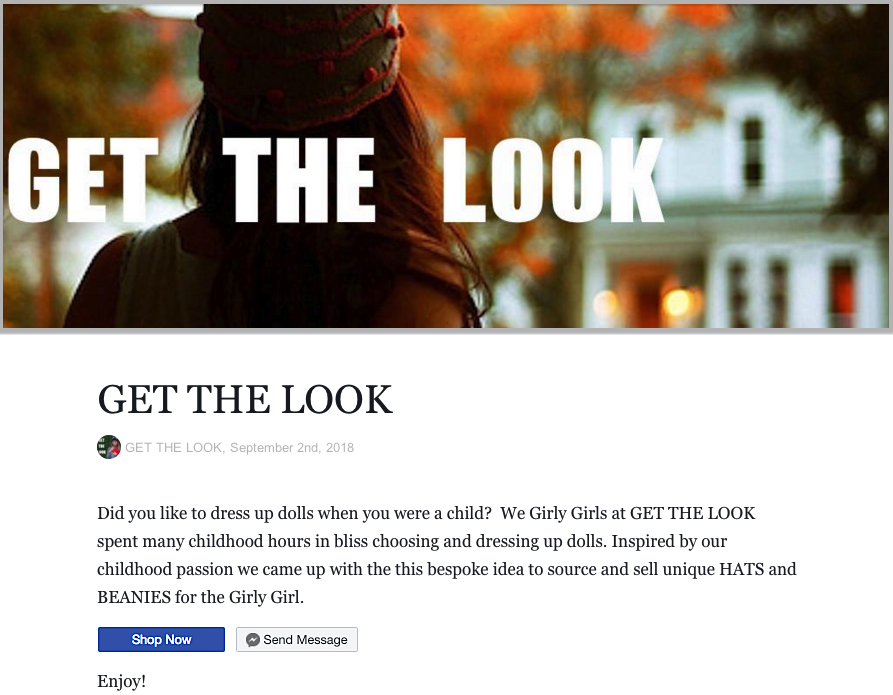Click the word GET in the banner
Viewport: 893px width, 695px height.
pyautogui.click(x=83, y=180)
